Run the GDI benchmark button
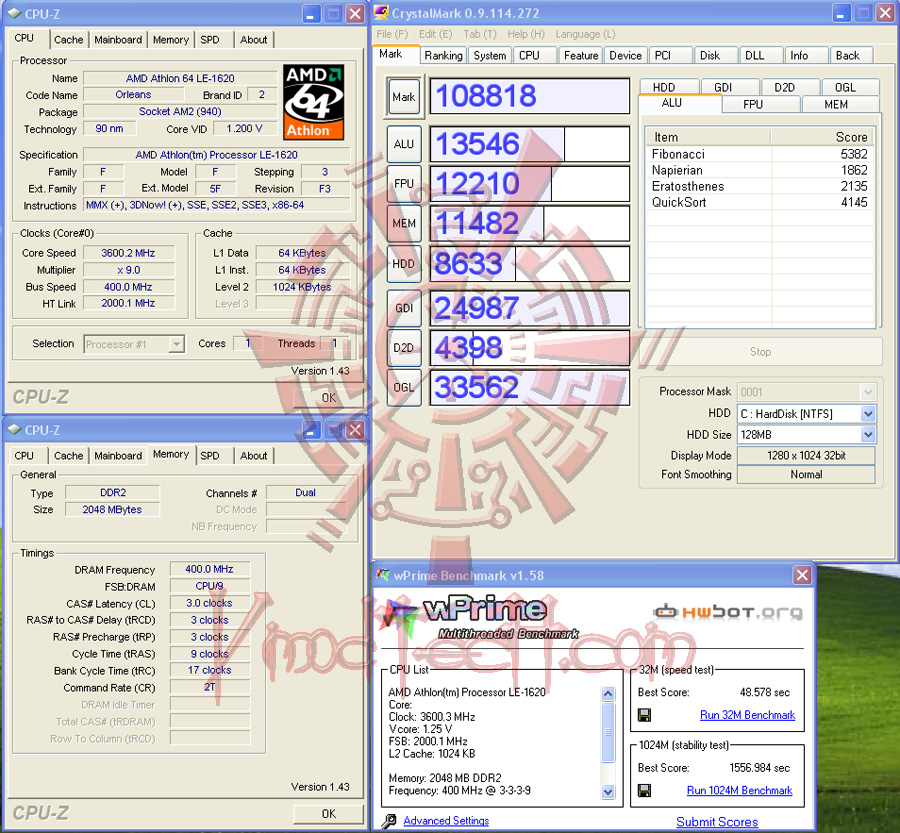Viewport: 900px width, 833px height. pyautogui.click(x=404, y=308)
